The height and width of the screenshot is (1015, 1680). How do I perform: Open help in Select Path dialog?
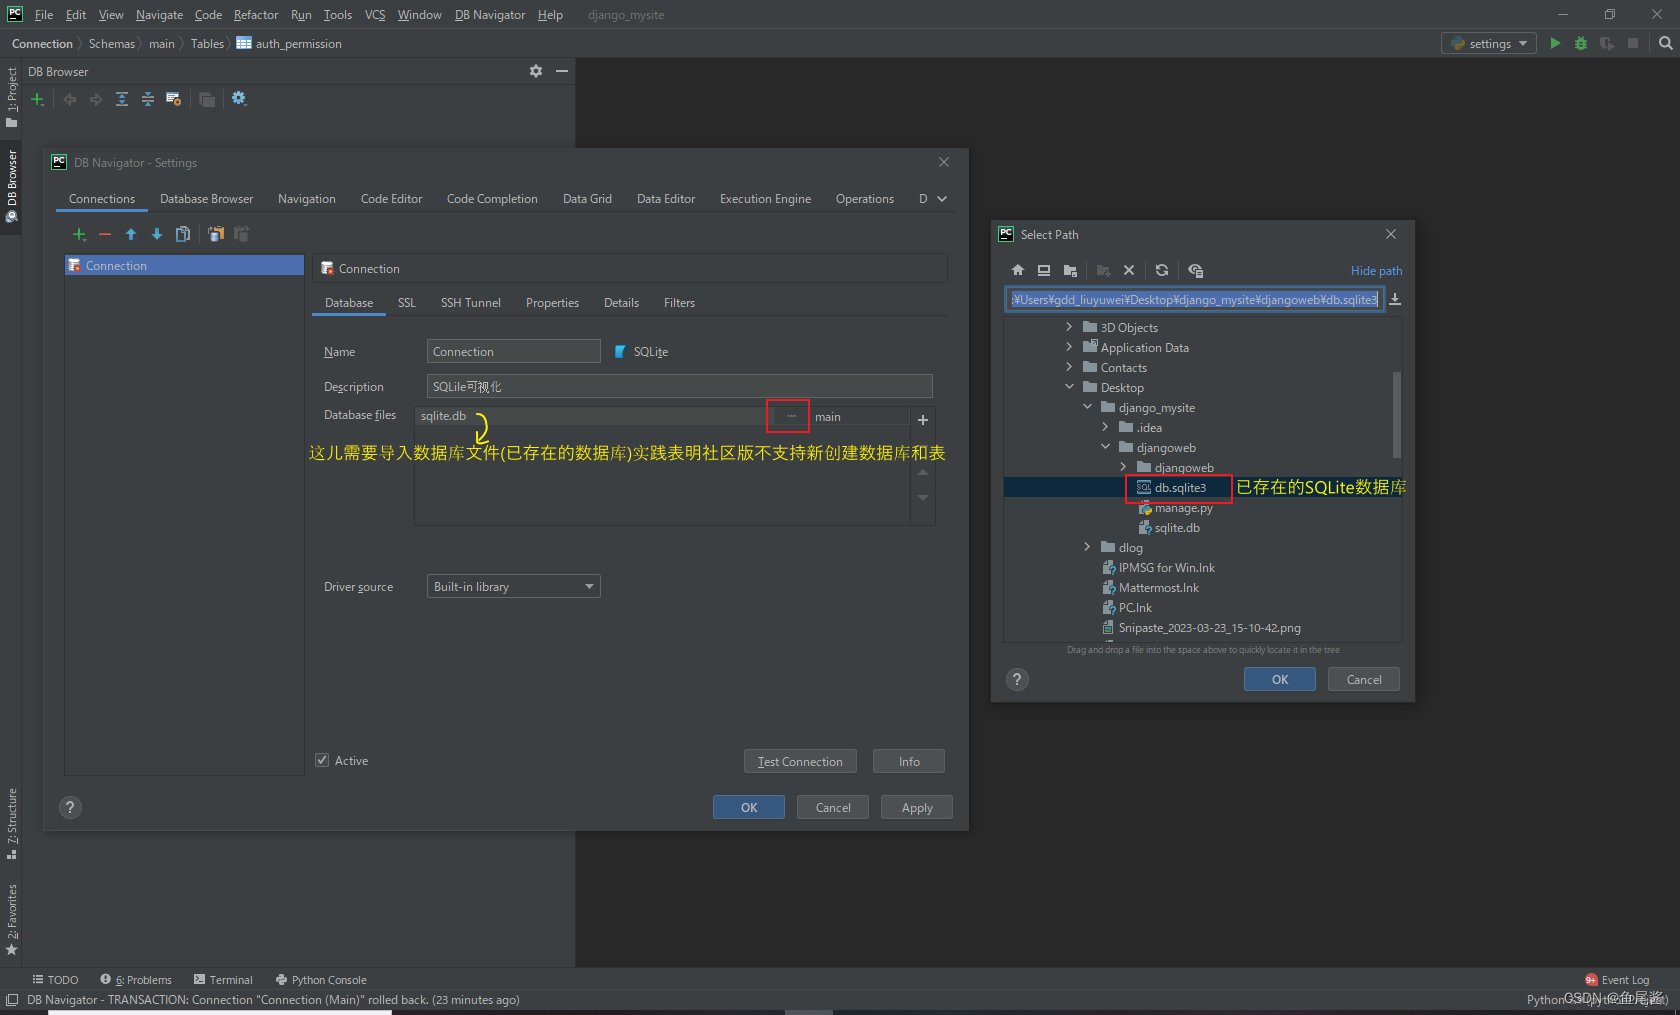tap(1017, 680)
